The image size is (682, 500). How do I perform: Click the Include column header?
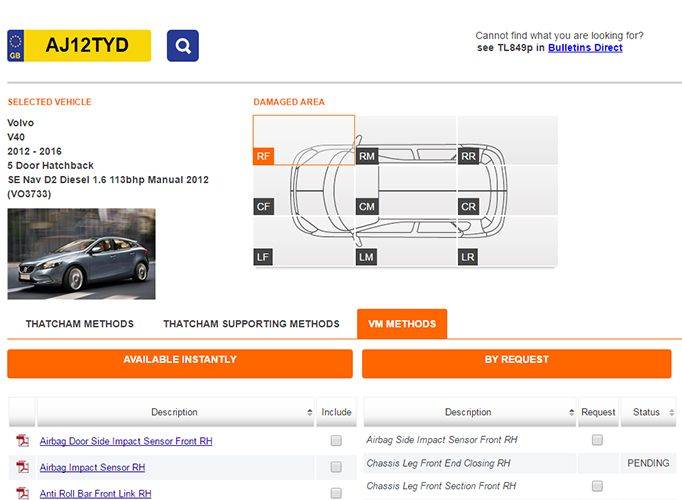click(336, 412)
